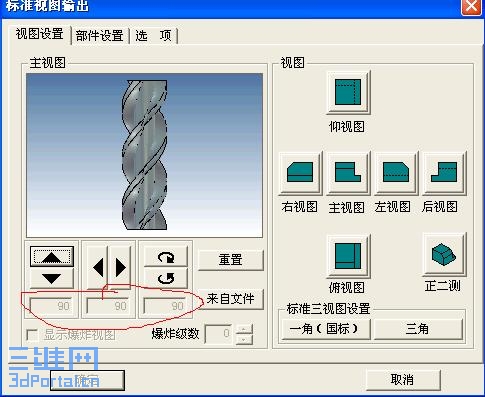
Task: Close the 标准视图输出 dialog
Action: tap(471, 6)
